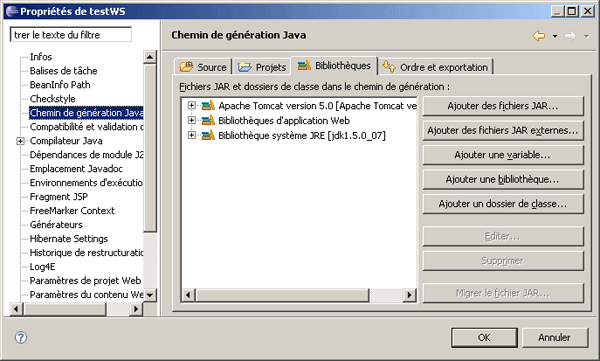Expand the Bibliothèques d'application Web node

pos(191,120)
